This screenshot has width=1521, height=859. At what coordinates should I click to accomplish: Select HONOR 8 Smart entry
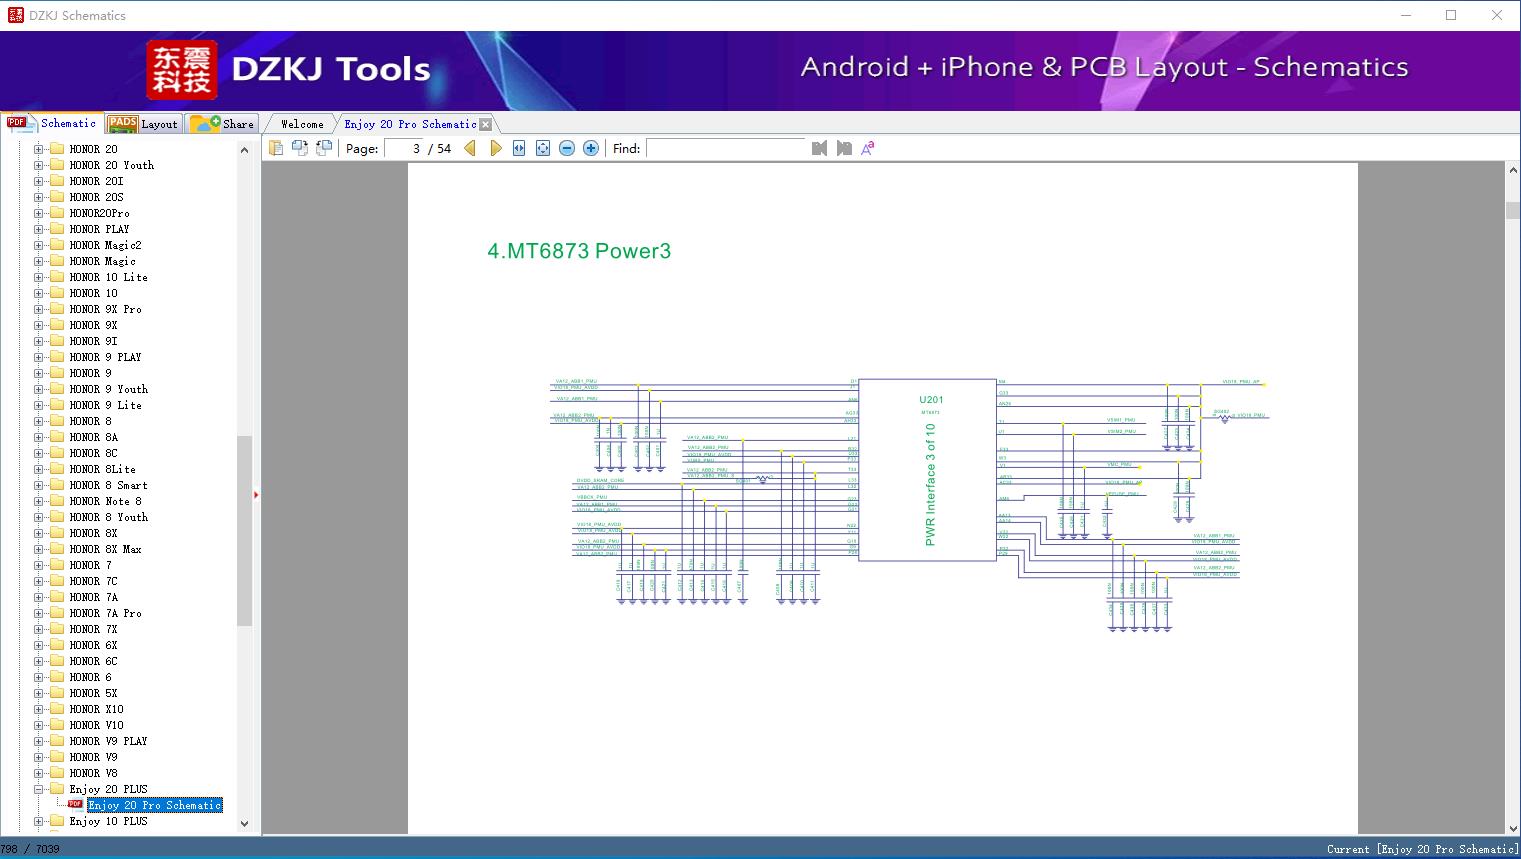[109, 485]
